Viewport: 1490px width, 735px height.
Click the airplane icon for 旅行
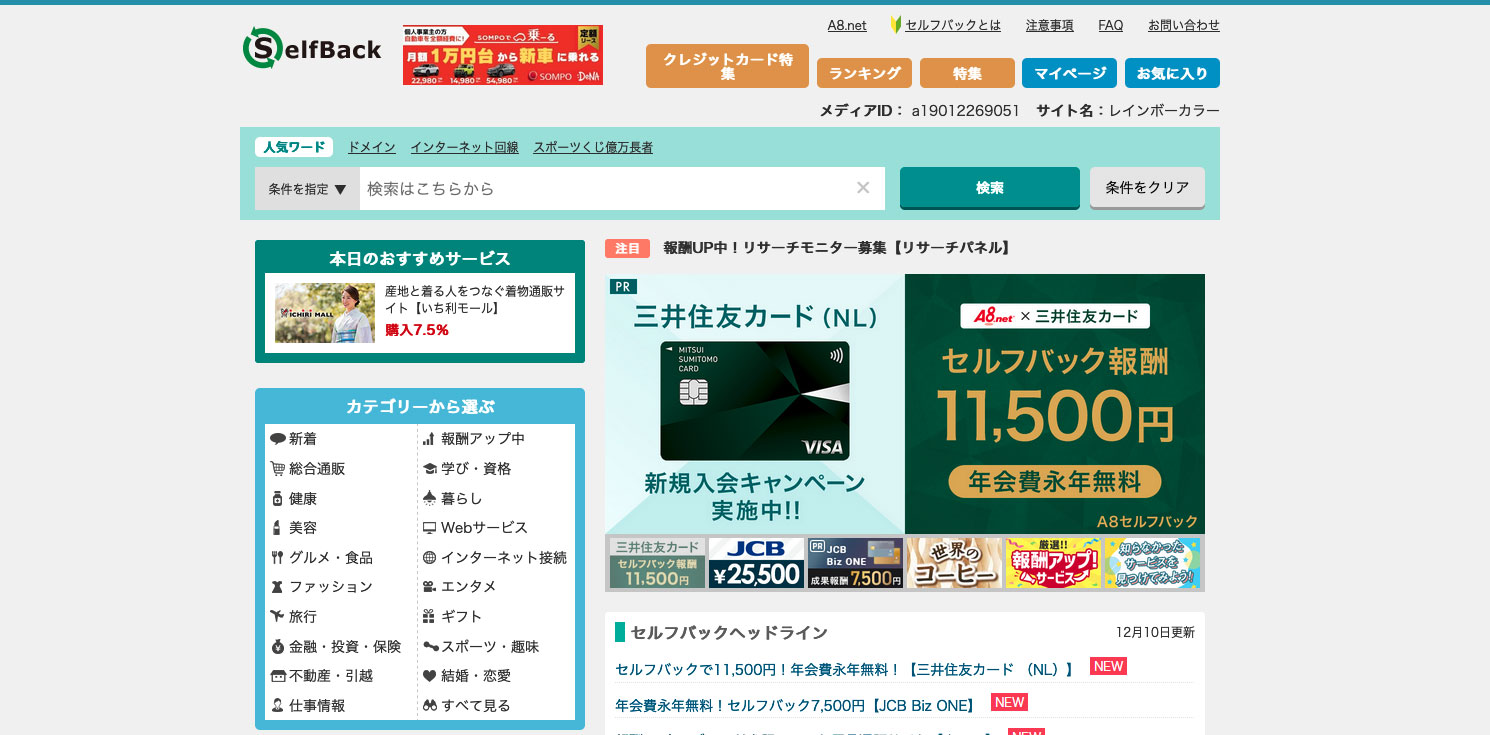tap(277, 617)
